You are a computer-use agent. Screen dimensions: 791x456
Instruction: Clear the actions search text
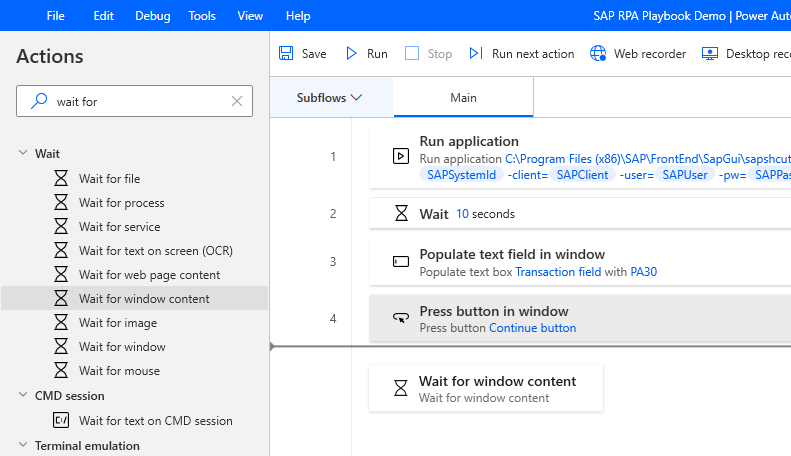237,101
